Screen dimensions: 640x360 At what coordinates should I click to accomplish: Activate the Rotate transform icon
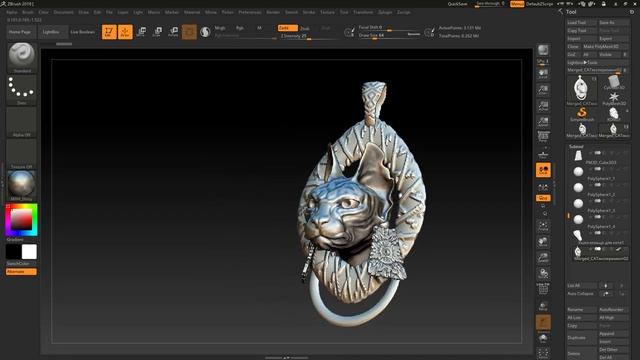coord(173,32)
